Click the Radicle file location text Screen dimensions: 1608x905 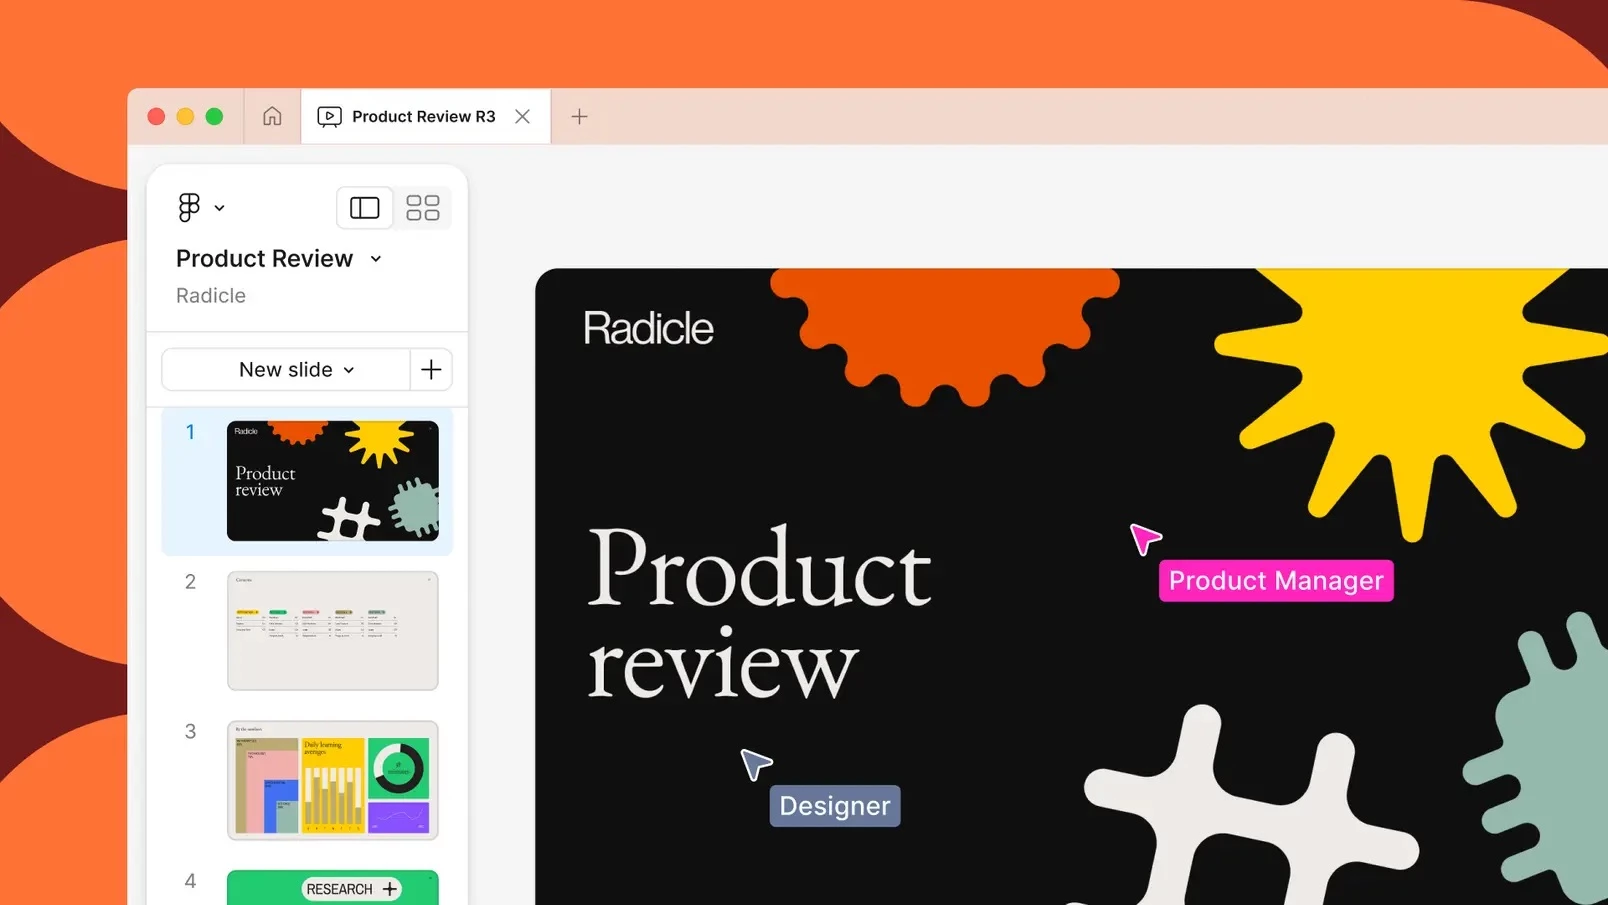tap(210, 295)
